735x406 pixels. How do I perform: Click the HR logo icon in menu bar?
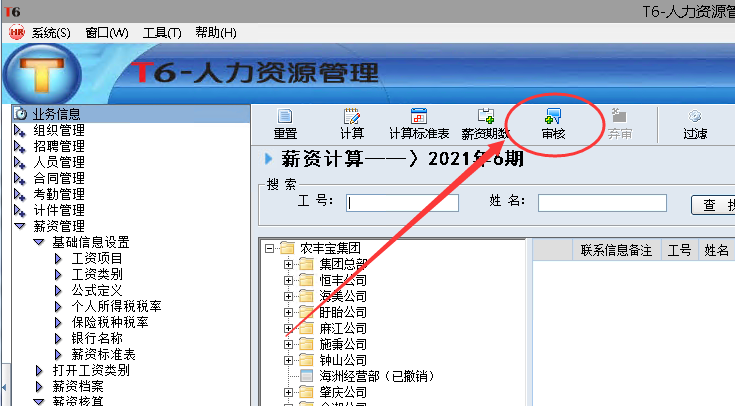point(17,33)
